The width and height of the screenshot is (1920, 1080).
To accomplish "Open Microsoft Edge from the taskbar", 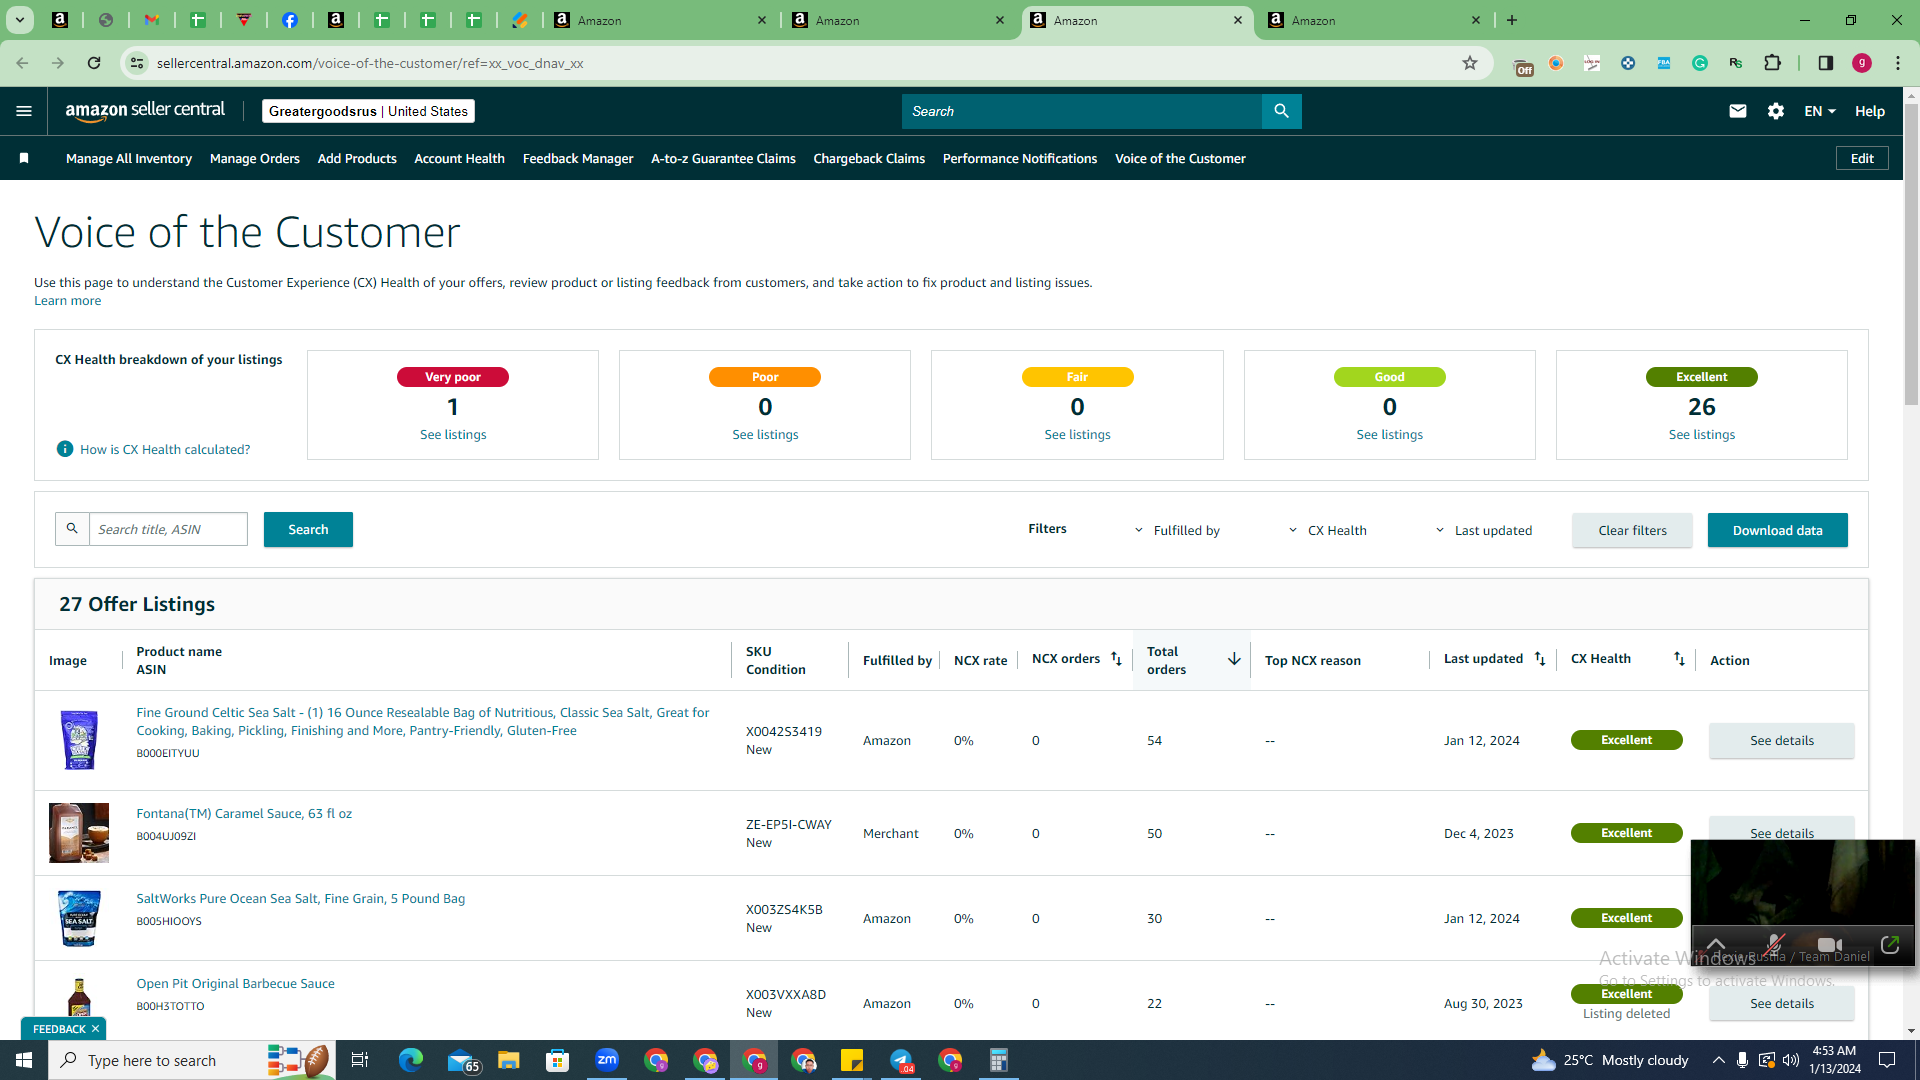I will coord(411,1060).
